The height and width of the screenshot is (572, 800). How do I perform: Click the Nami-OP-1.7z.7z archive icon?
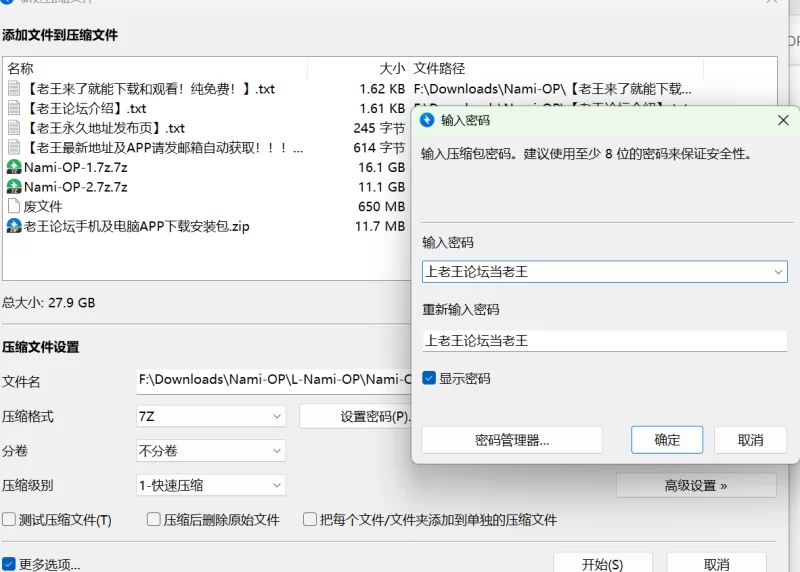[14, 167]
